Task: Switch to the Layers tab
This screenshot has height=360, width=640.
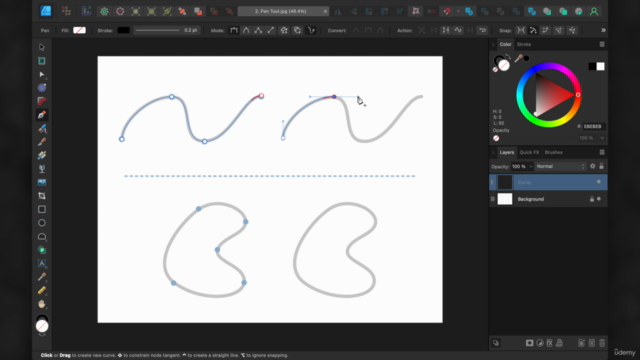Action: pos(507,152)
